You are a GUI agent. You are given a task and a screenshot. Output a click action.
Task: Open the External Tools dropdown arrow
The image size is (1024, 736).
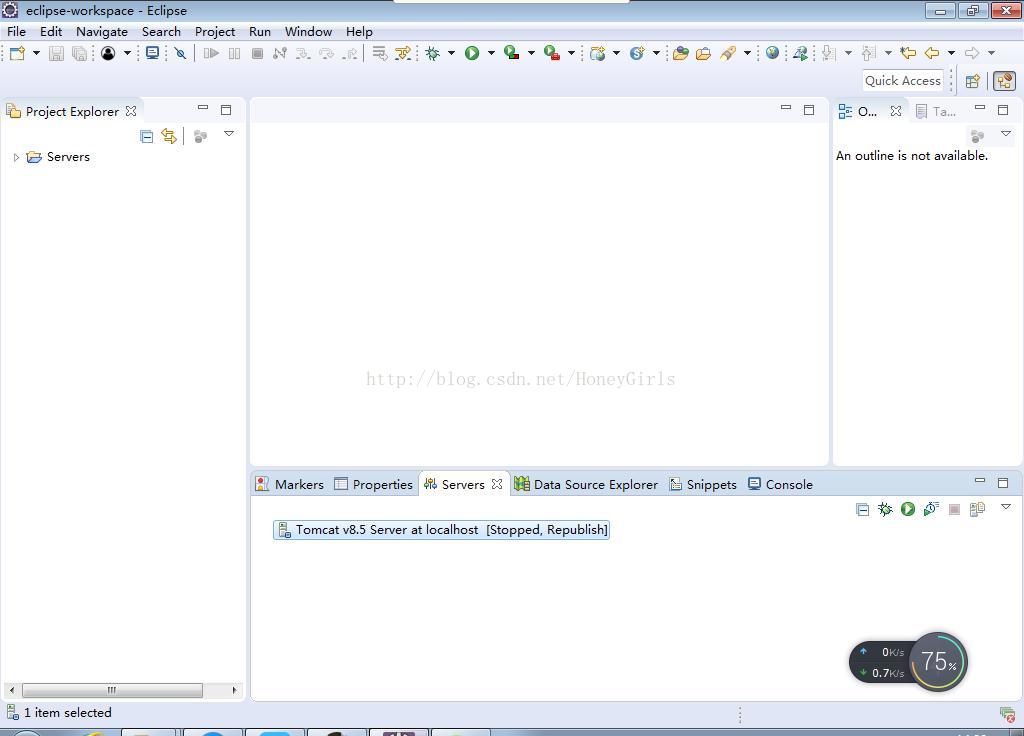pyautogui.click(x=571, y=53)
